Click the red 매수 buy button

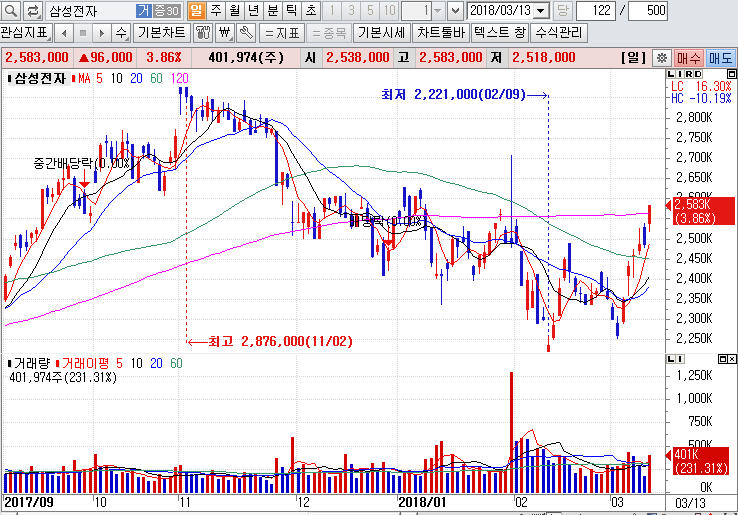tap(688, 58)
